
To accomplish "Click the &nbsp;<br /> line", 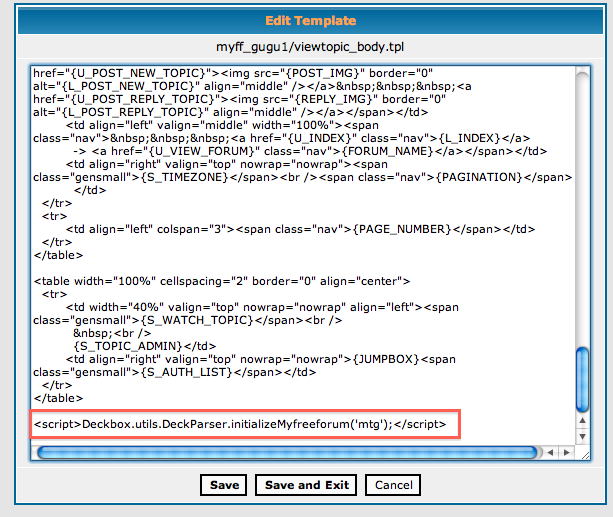I will coord(112,333).
